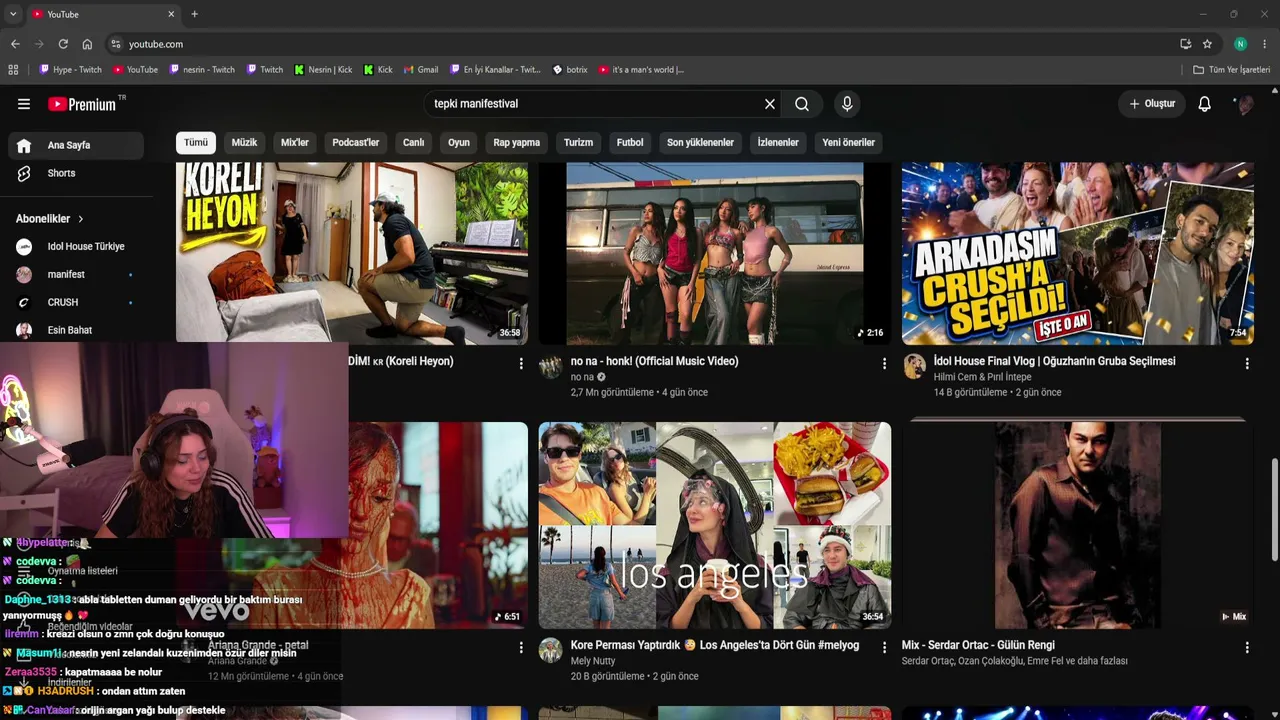Start voice search with the microphone
The image size is (1280, 720).
(847, 104)
